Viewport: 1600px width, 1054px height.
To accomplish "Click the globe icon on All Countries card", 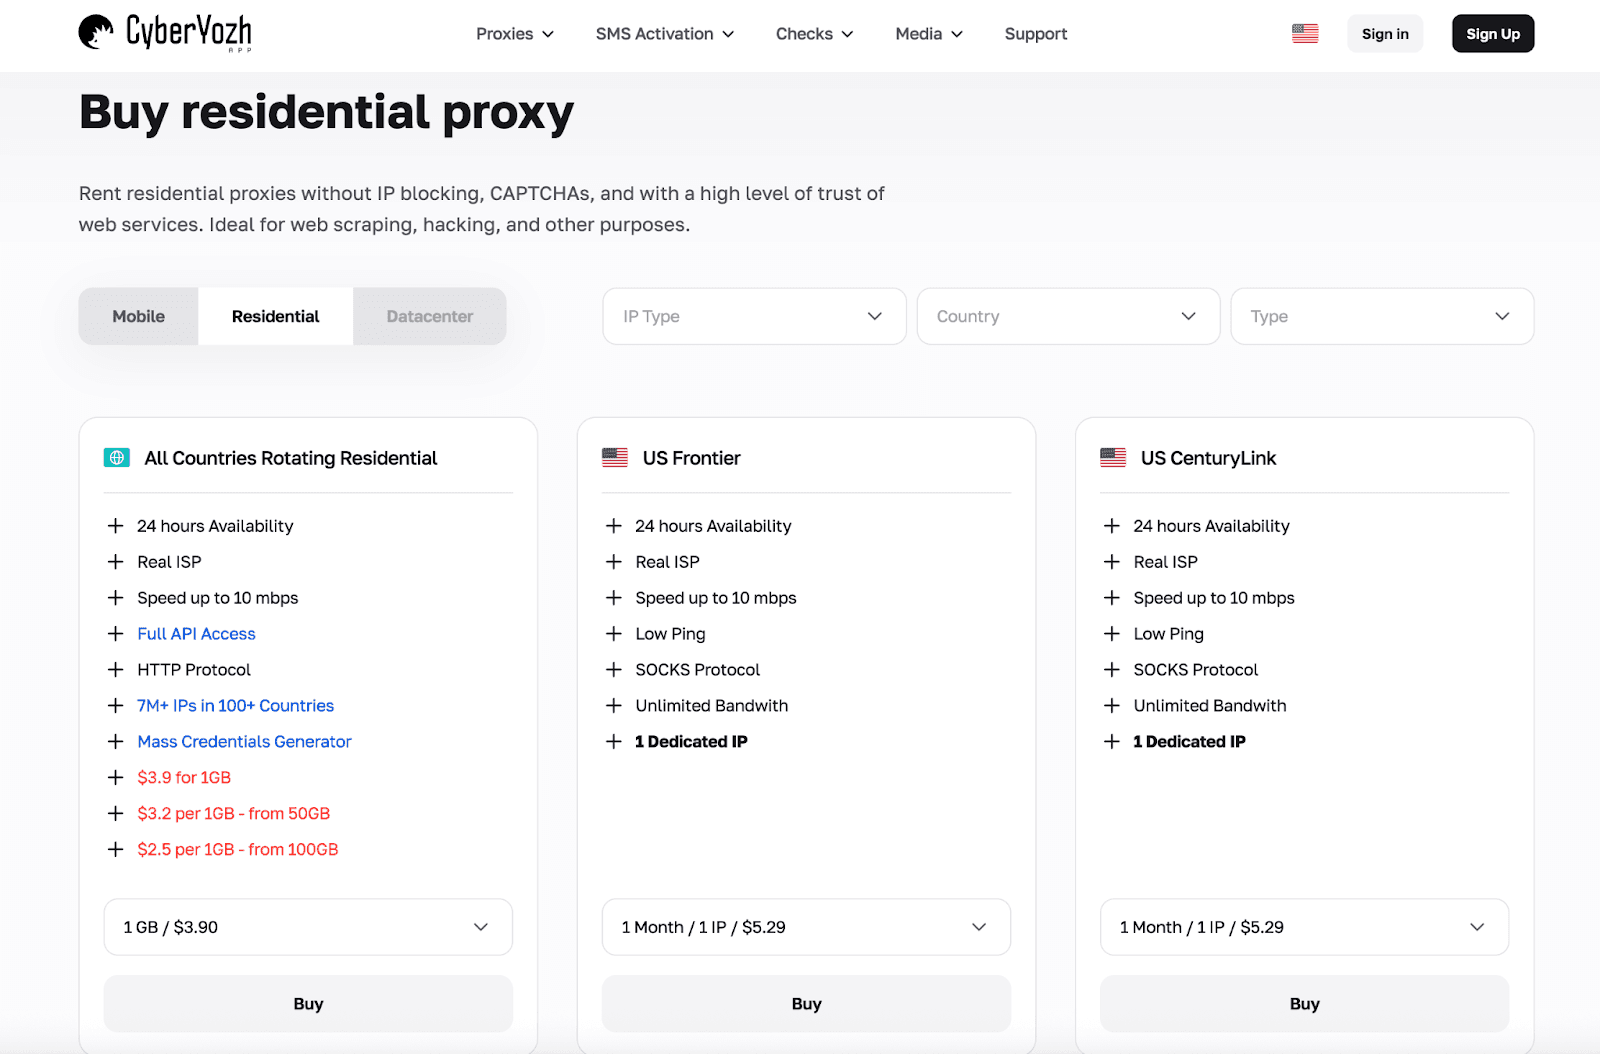I will pos(117,458).
